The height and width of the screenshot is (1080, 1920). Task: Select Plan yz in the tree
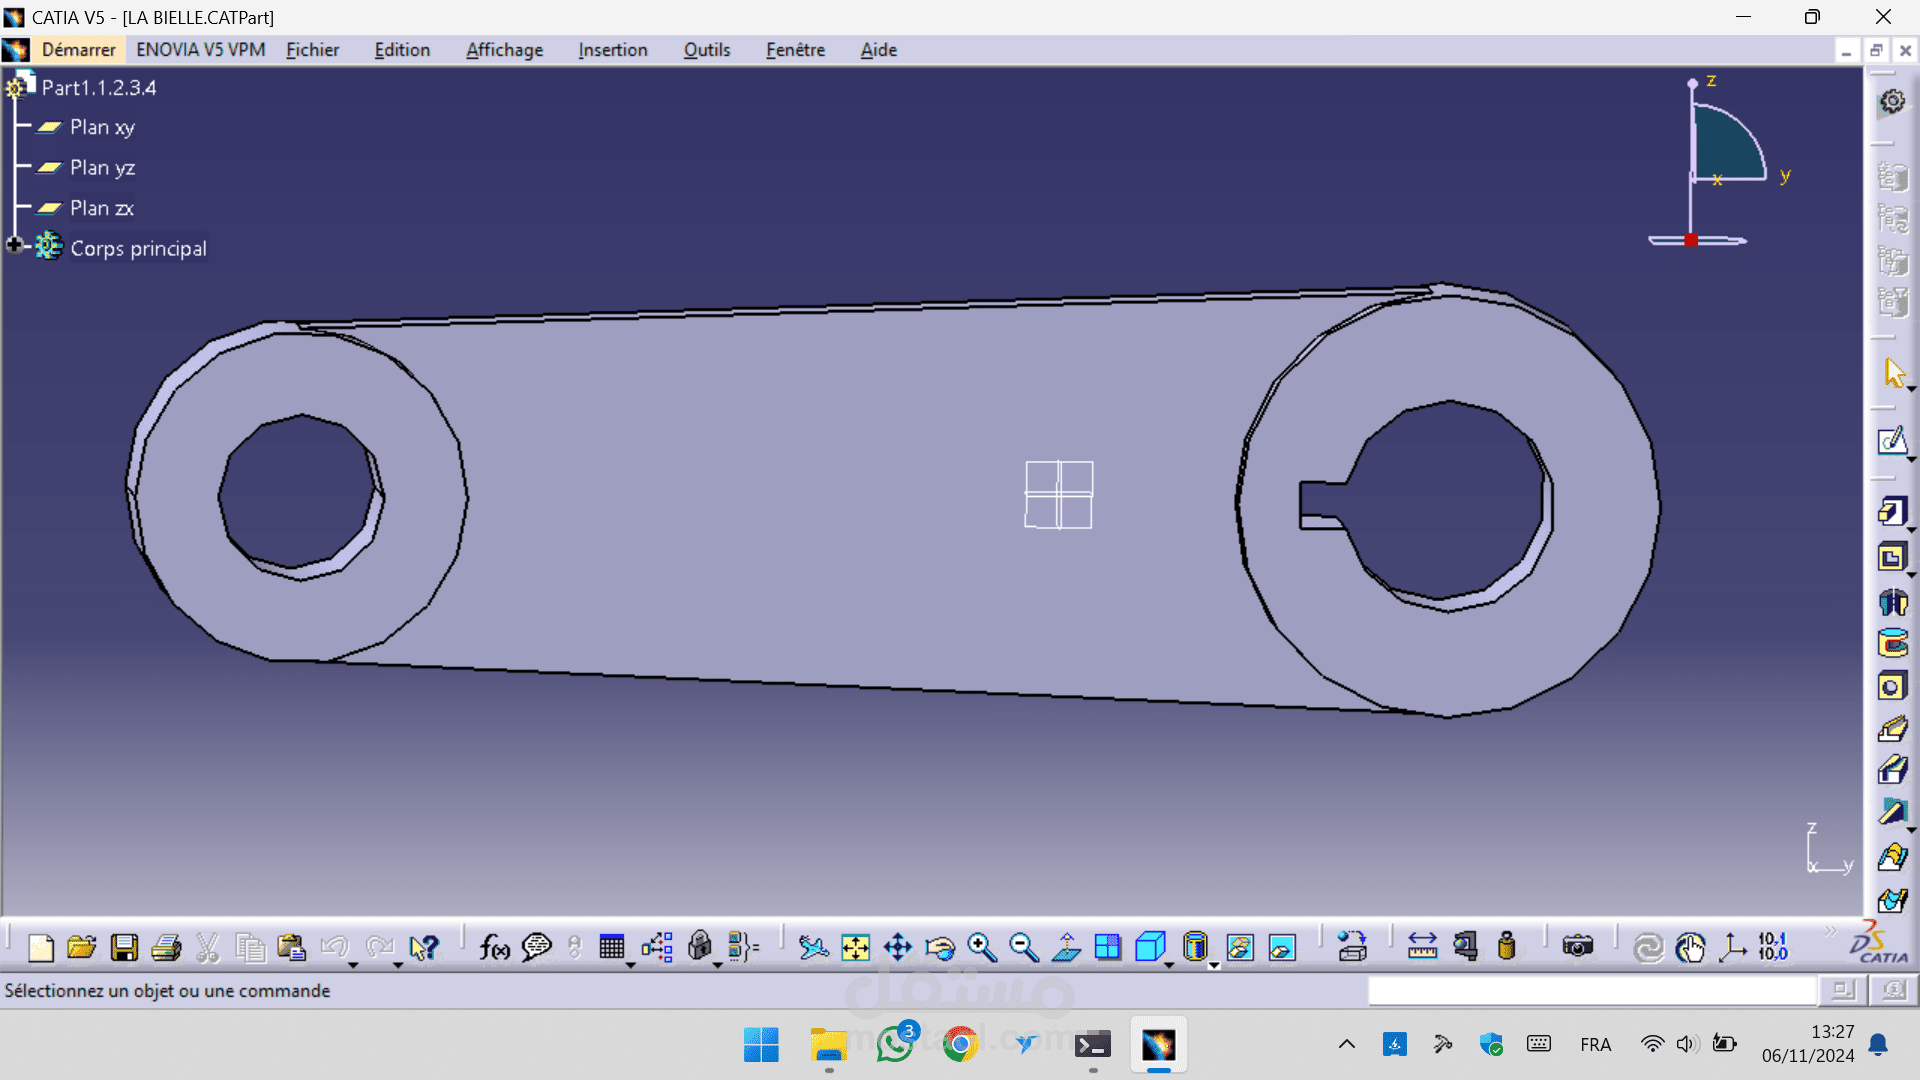[102, 168]
